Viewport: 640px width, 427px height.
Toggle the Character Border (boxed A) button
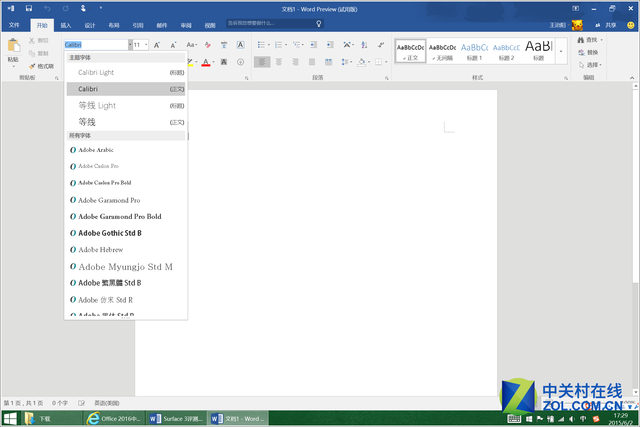(x=240, y=45)
